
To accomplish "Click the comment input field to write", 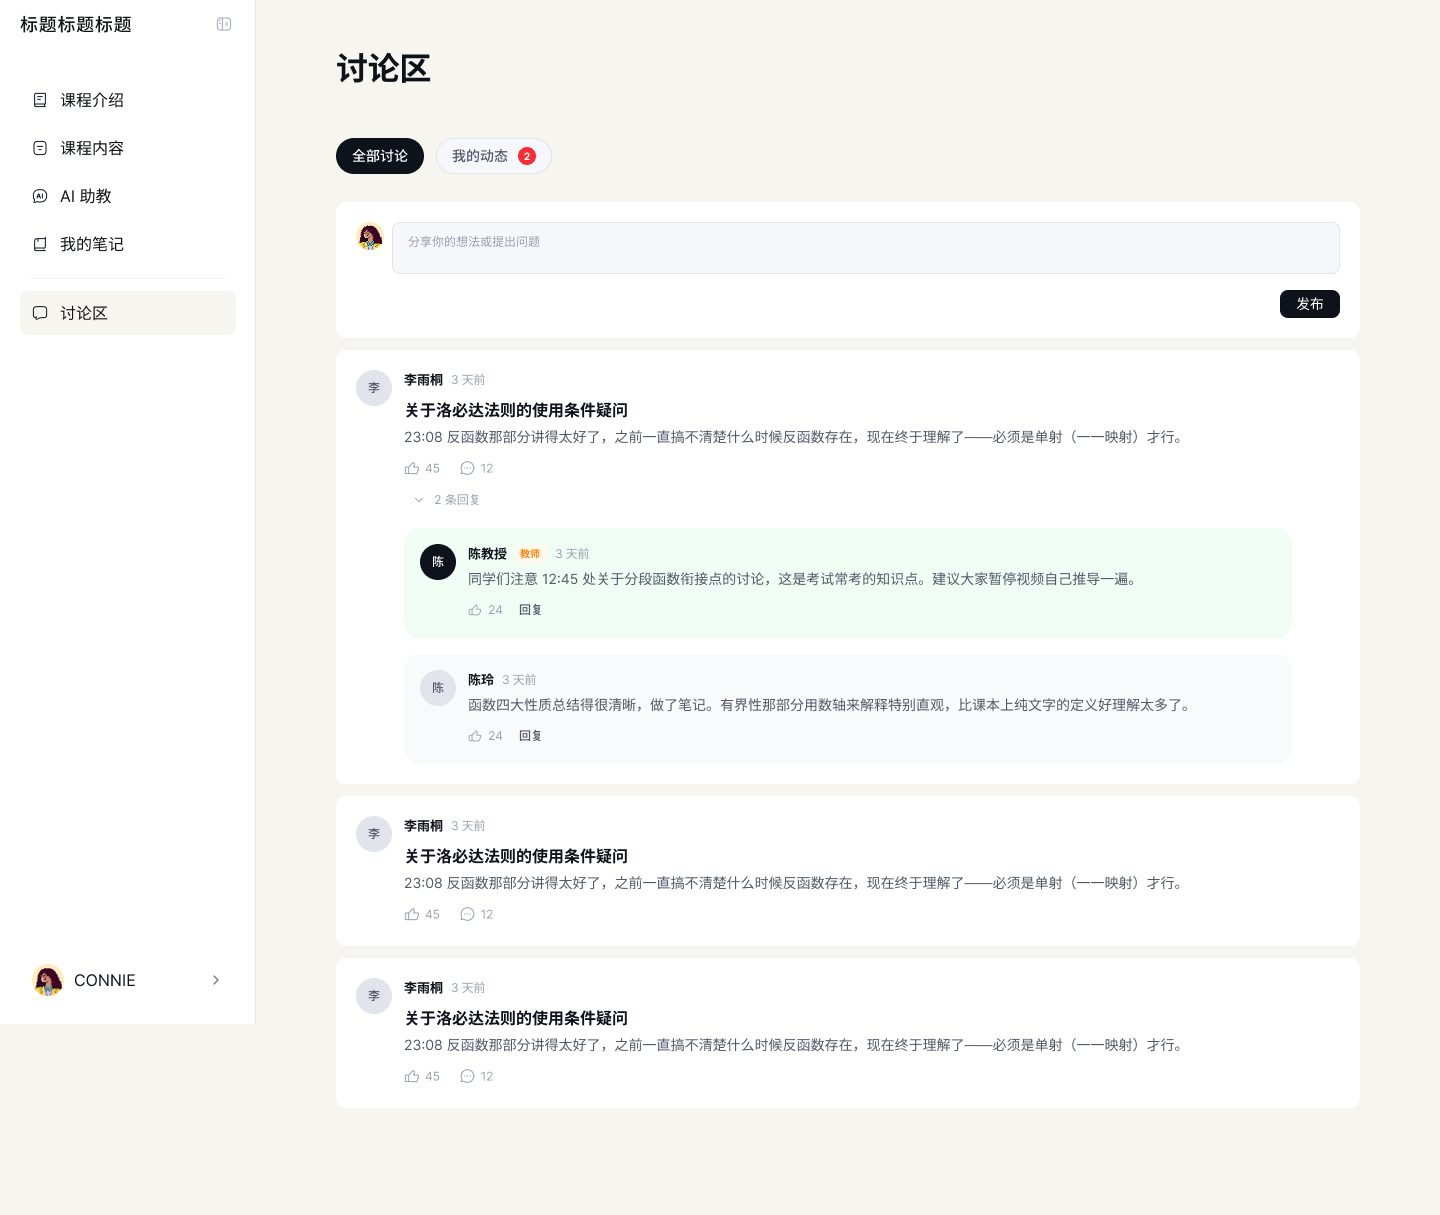I will click(865, 248).
